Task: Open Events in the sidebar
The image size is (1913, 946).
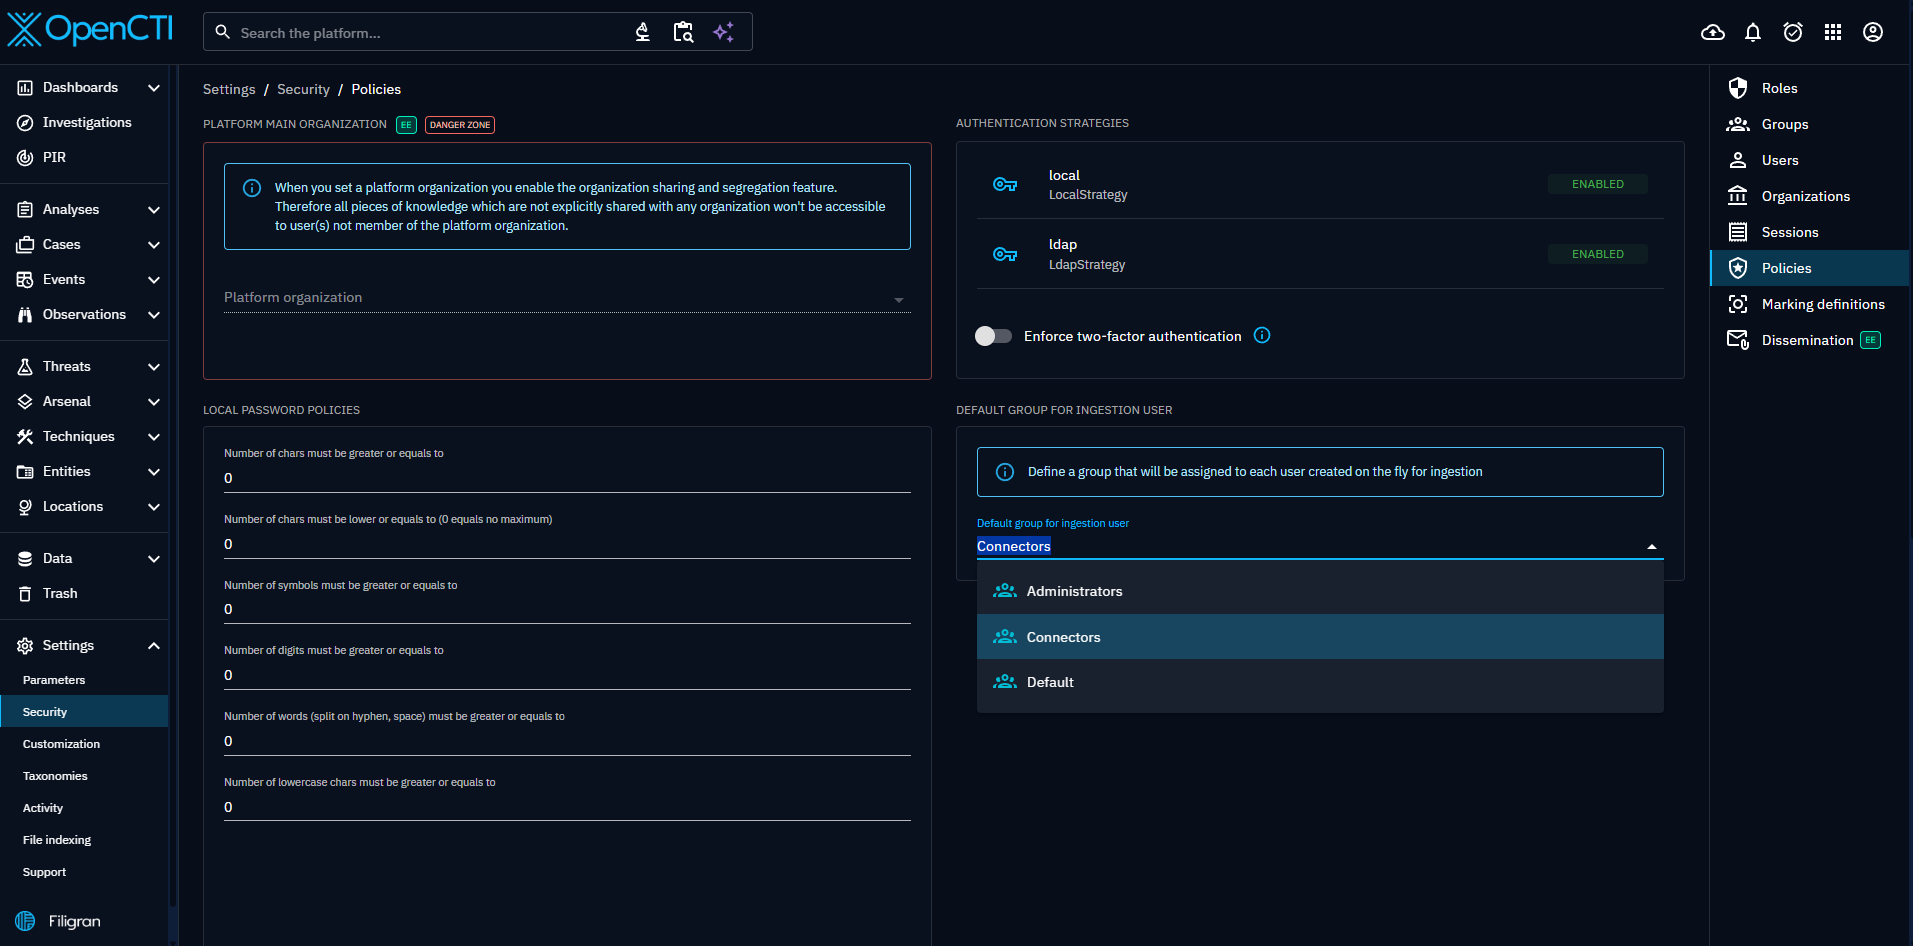Action: point(84,279)
